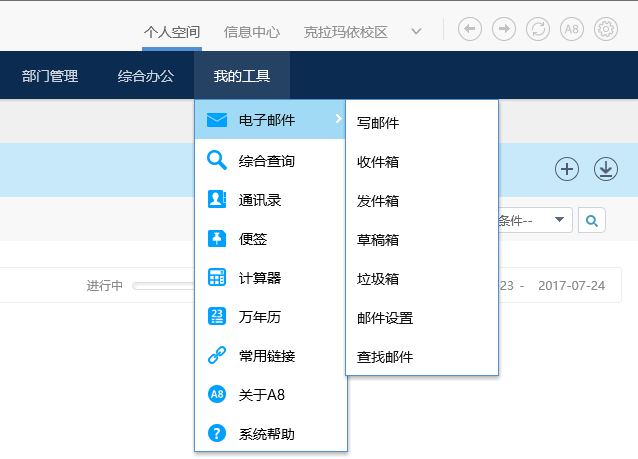Open the calculator (计算器) tool
638x459 pixels.
(x=260, y=278)
